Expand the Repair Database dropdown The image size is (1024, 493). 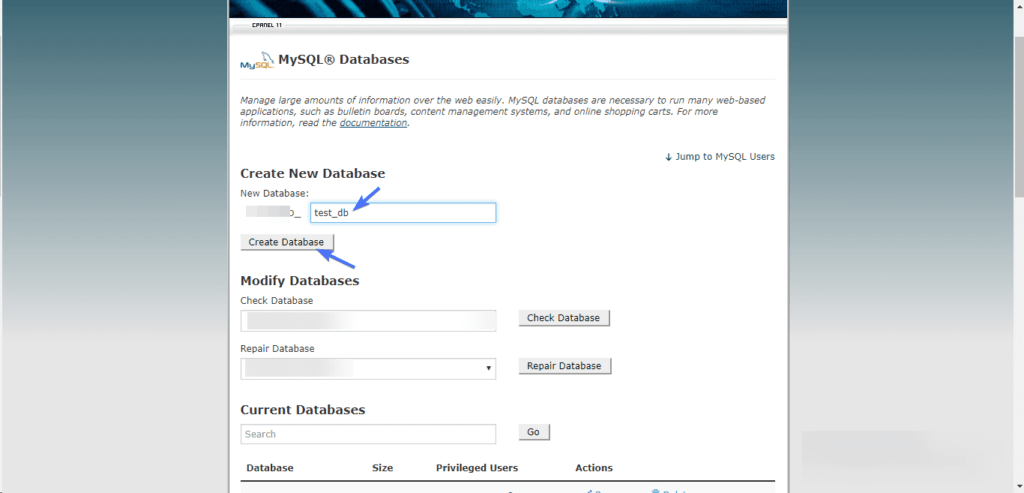(368, 368)
